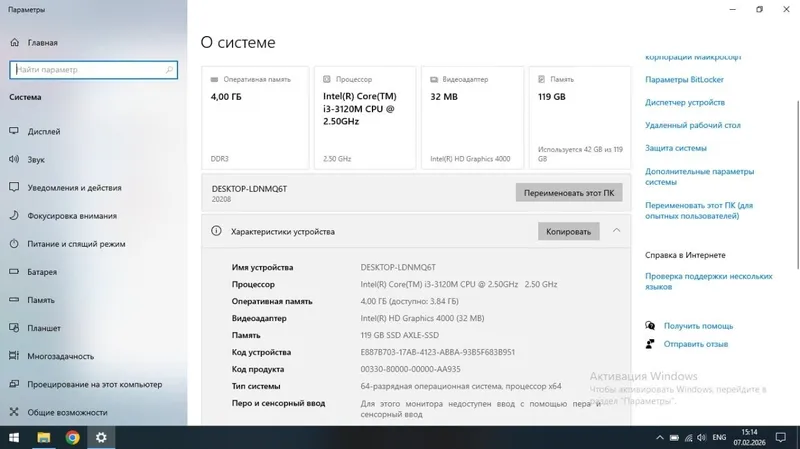
Task: Select the Звук speaker icon in sidebar
Action: (x=14, y=159)
